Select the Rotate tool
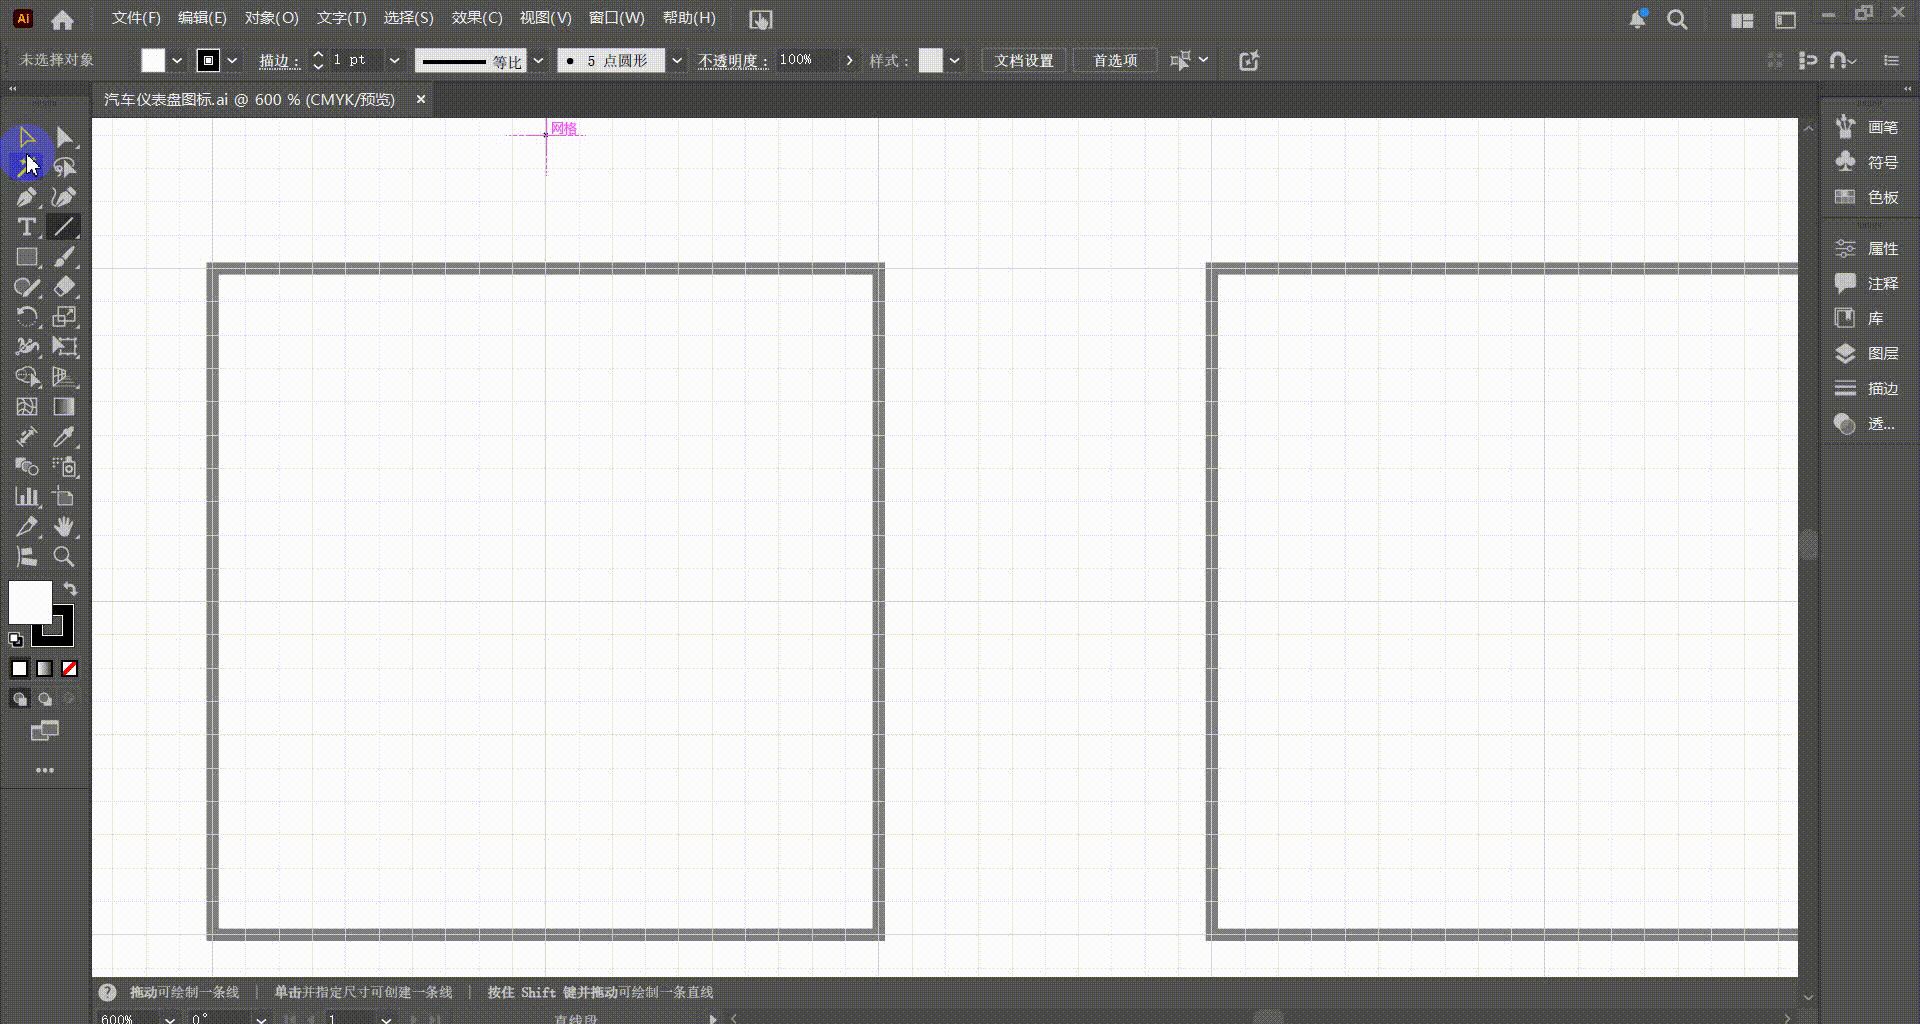 coord(27,317)
